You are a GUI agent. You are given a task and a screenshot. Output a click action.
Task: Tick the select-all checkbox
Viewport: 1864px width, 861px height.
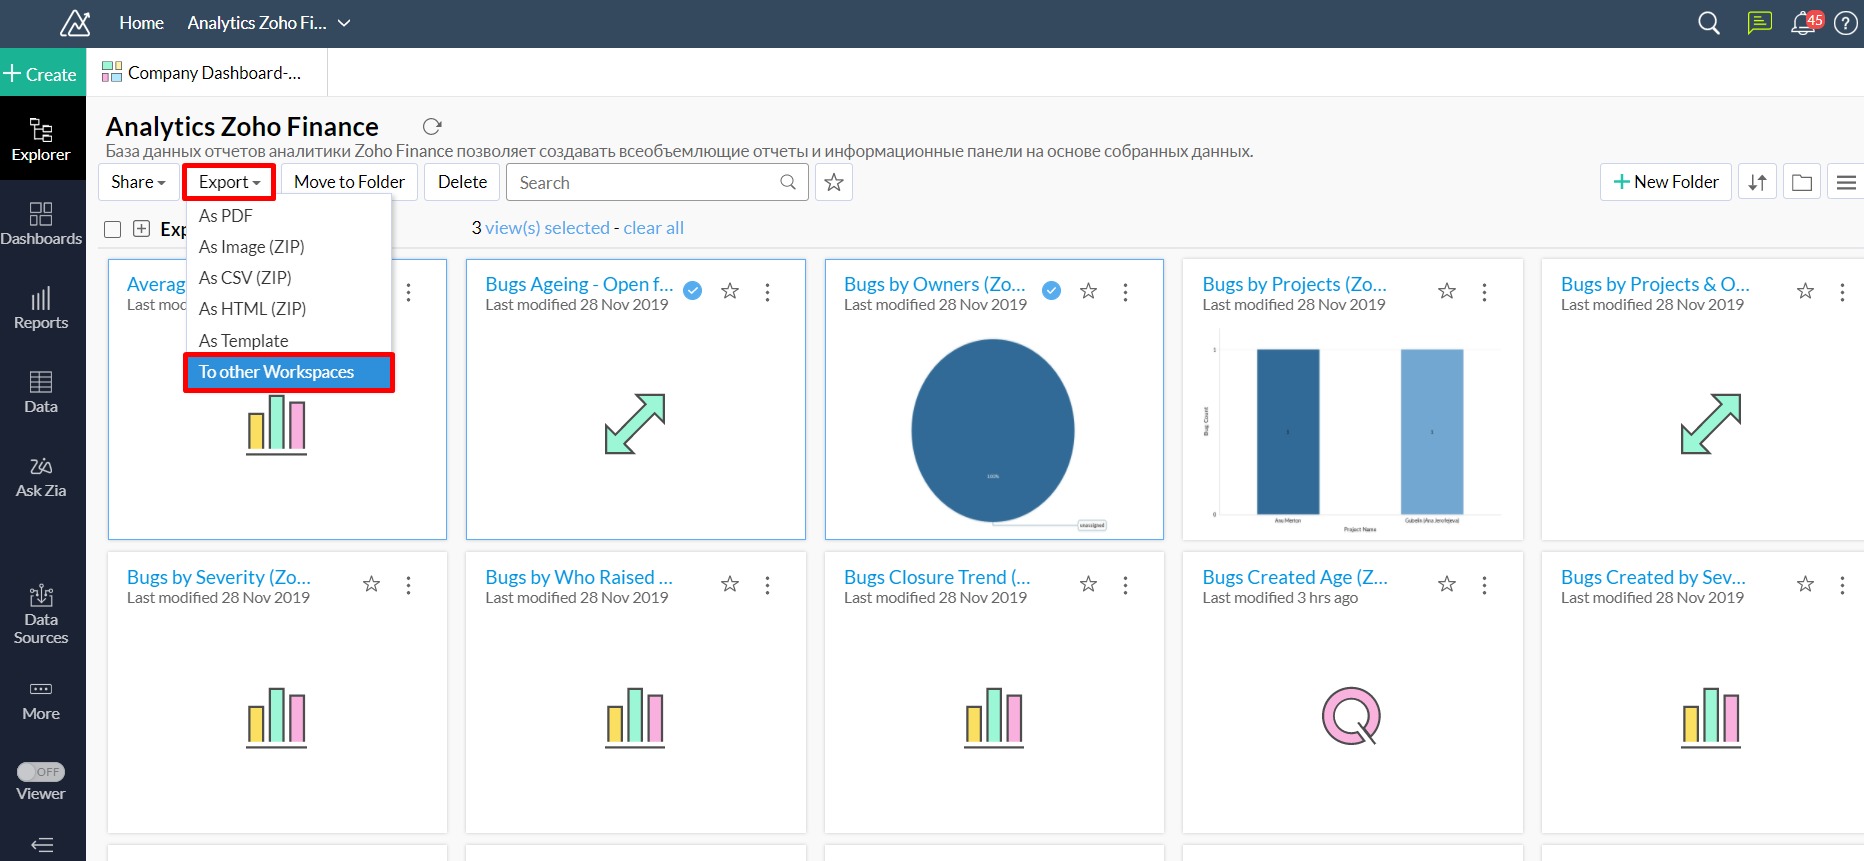click(113, 229)
